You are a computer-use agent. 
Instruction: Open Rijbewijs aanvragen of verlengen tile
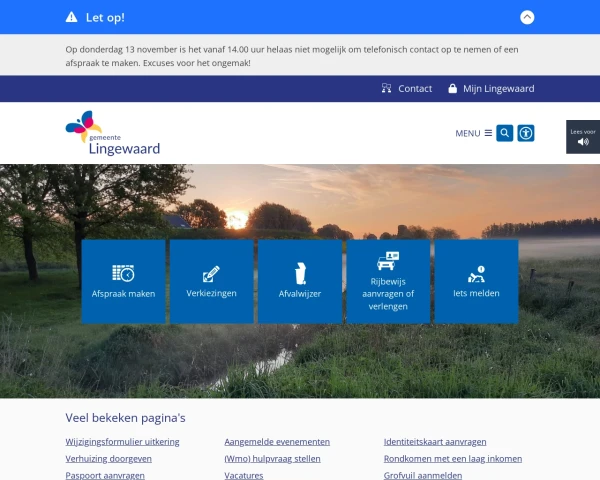click(388, 281)
